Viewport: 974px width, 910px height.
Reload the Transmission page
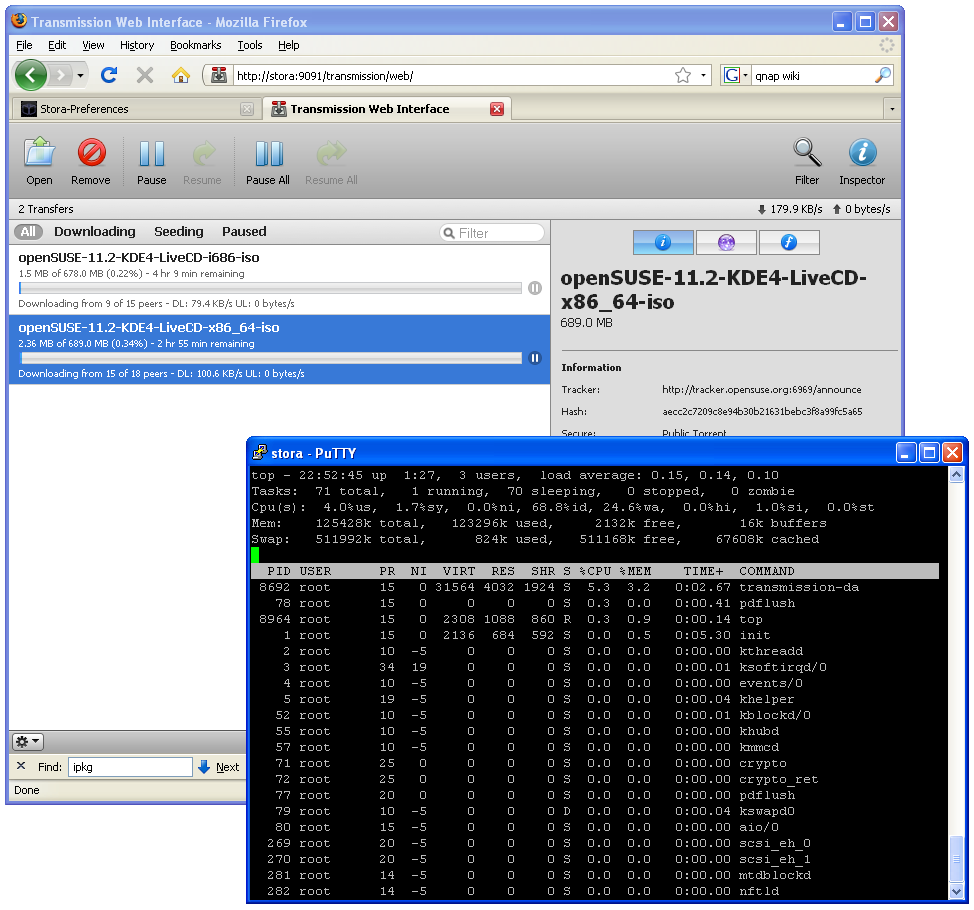click(109, 75)
